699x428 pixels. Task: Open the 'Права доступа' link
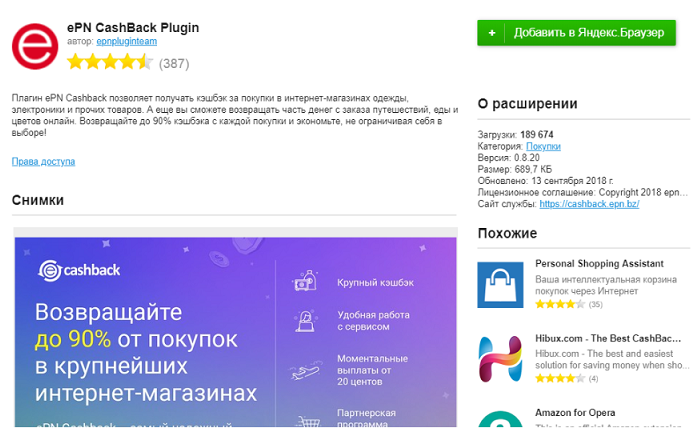43,161
